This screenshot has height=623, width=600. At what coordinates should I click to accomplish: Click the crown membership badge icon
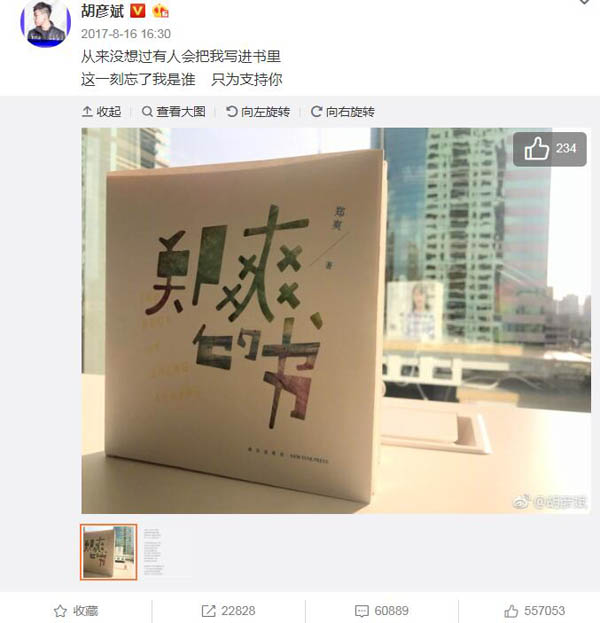[x=160, y=11]
